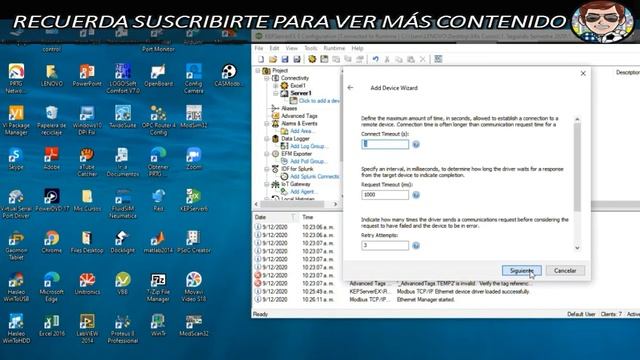Open the File menu
The image size is (640, 360).
click(x=259, y=48)
